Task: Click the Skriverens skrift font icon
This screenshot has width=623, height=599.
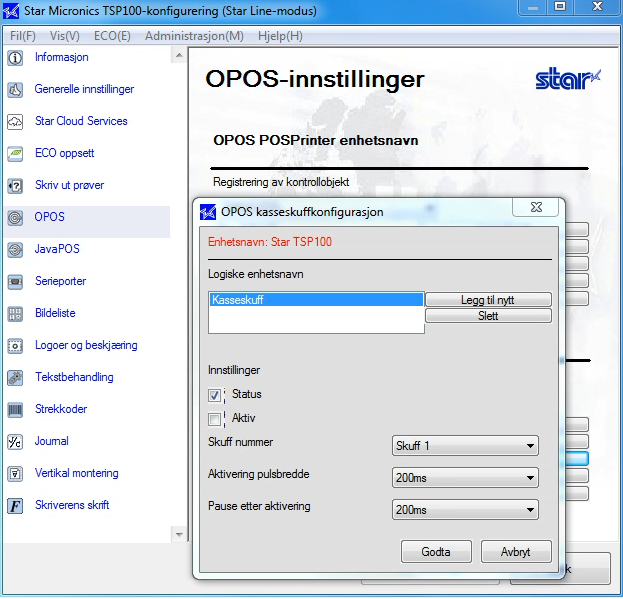Action: (15, 506)
